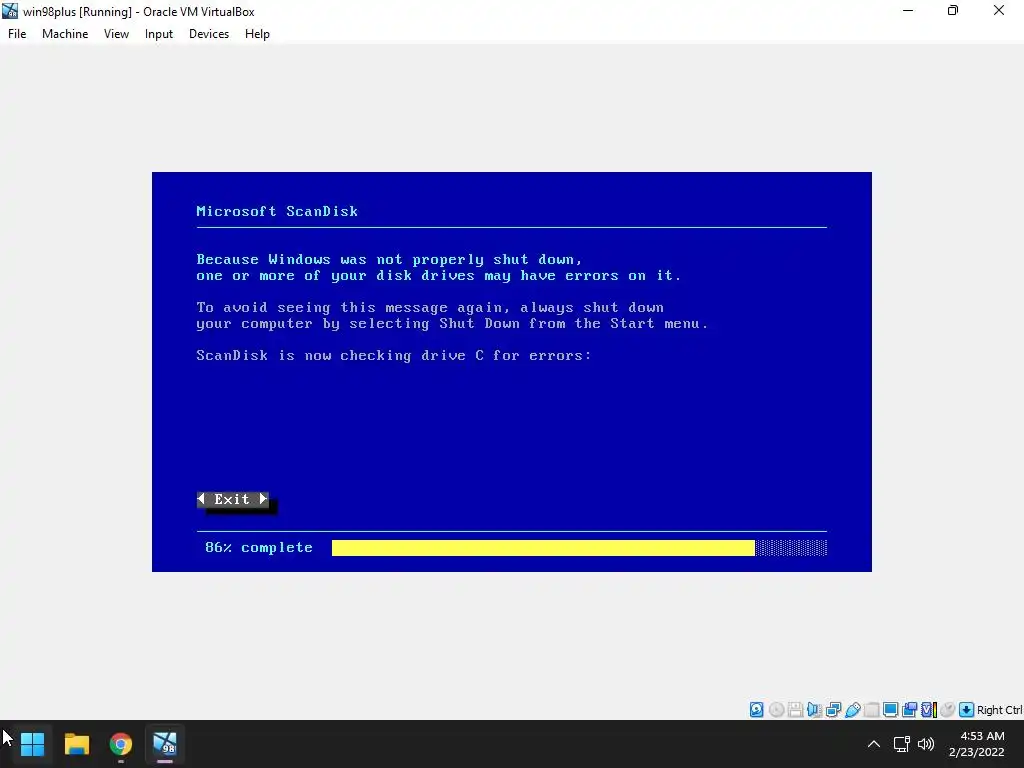
Task: Open the Machine menu
Action: pos(65,34)
